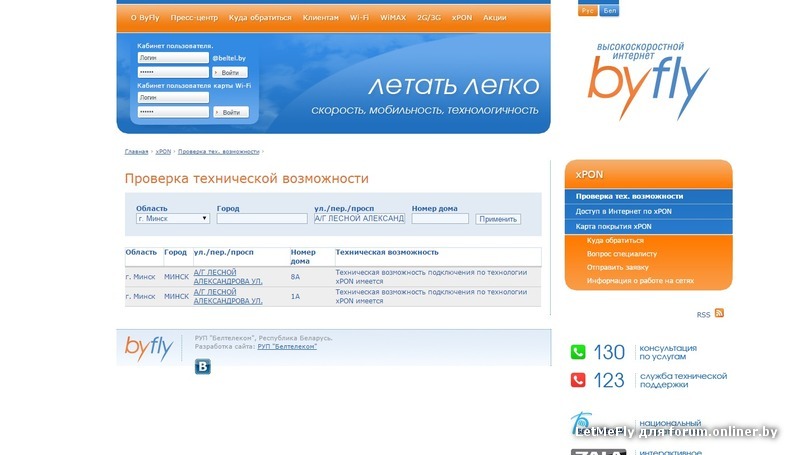Open the РУП "Белтелеком" developer link
The width and height of the screenshot is (800, 455).
[287, 346]
